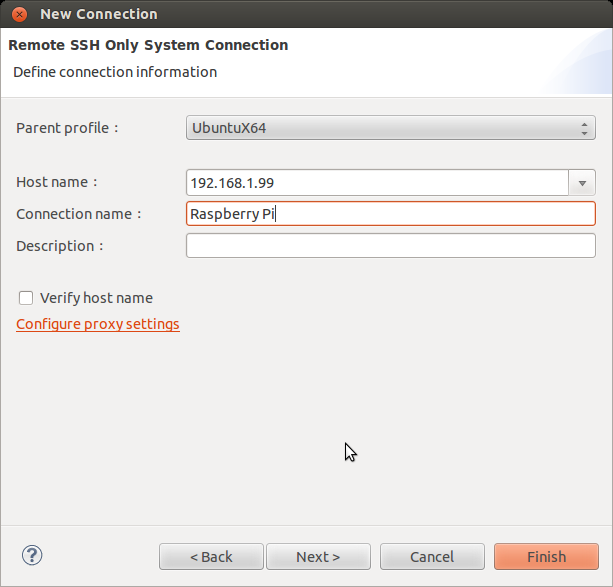Viewport: 613px width, 587px height.
Task: Click the Connection name label
Action: click(79, 214)
